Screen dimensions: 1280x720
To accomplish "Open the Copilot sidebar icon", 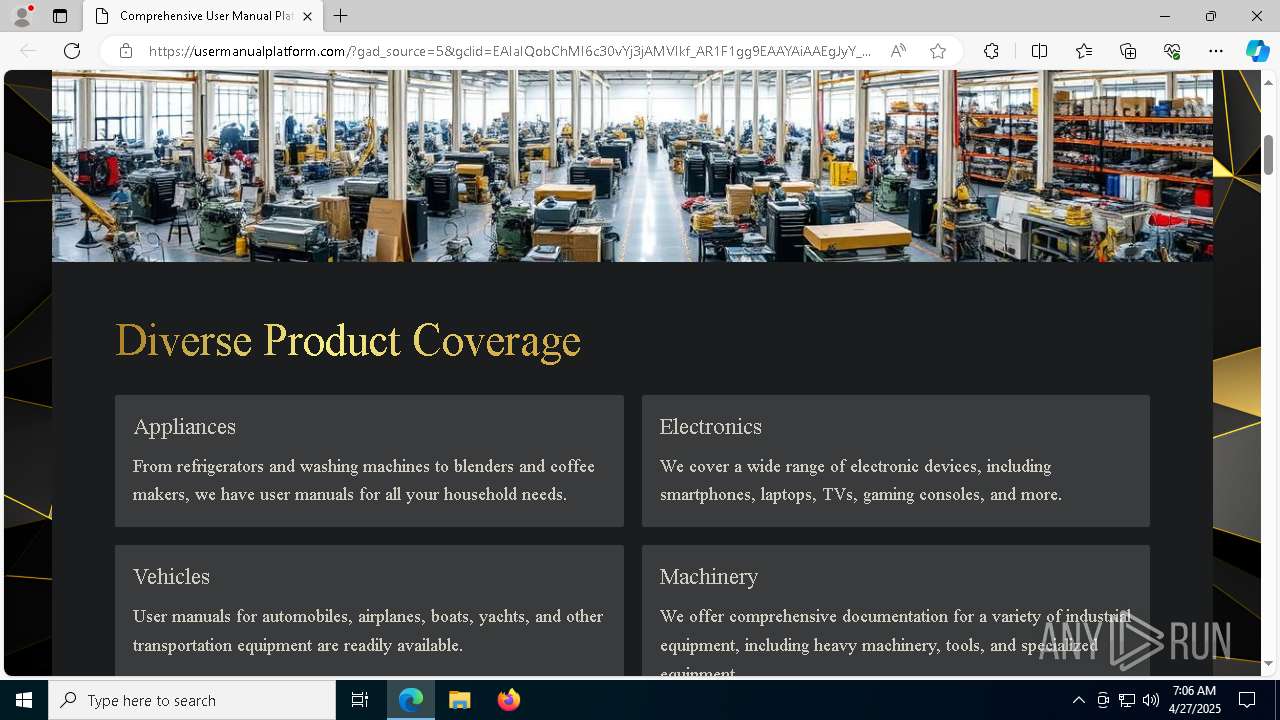I will pyautogui.click(x=1257, y=51).
